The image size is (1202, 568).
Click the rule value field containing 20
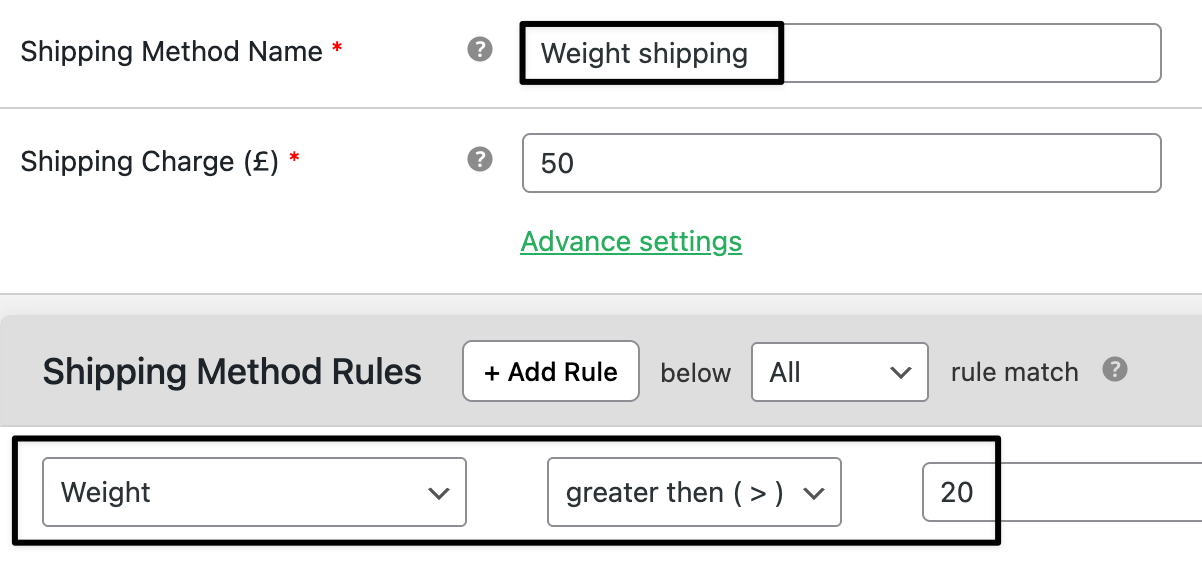pyautogui.click(x=1062, y=492)
